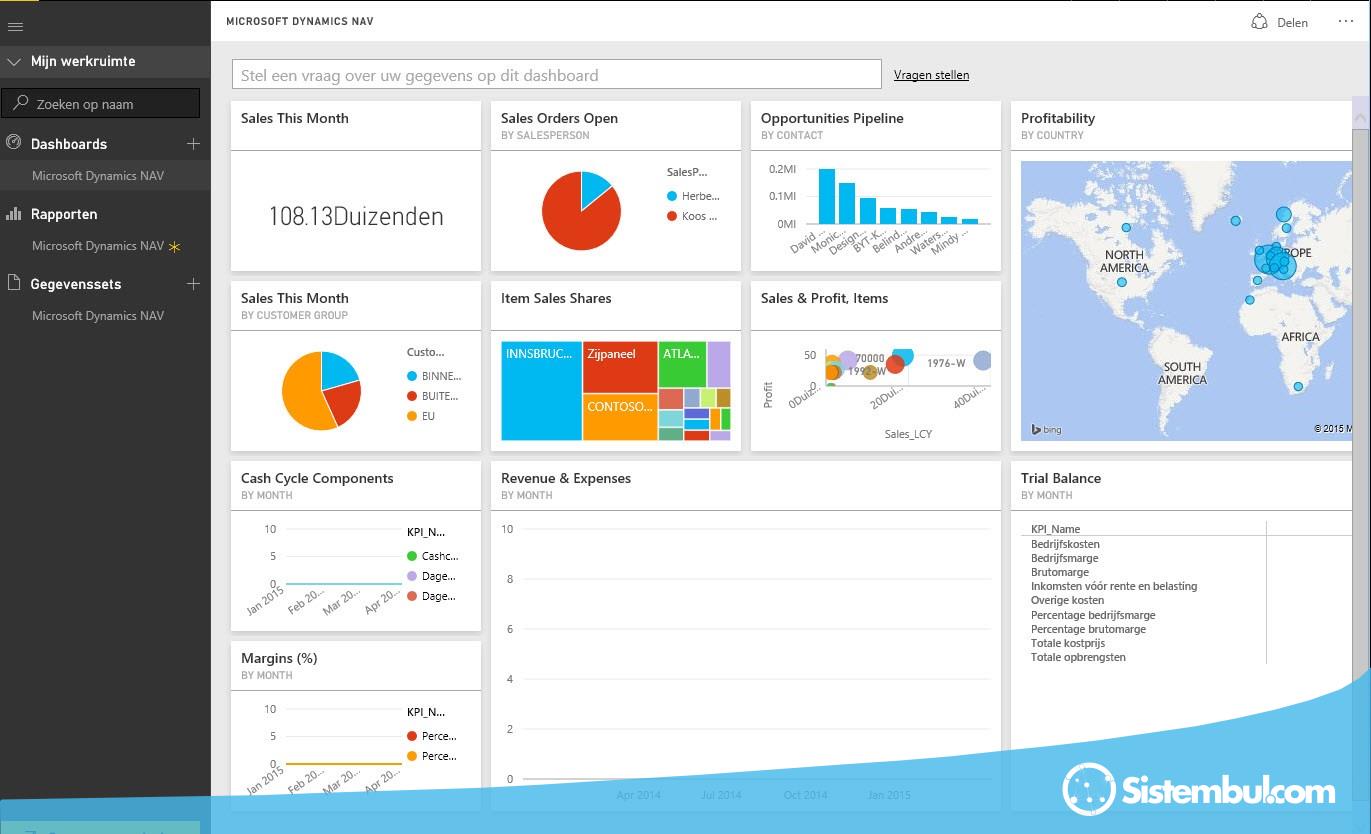
Task: Click the 1976-W bubble in Sales & Profit
Action: click(x=982, y=361)
